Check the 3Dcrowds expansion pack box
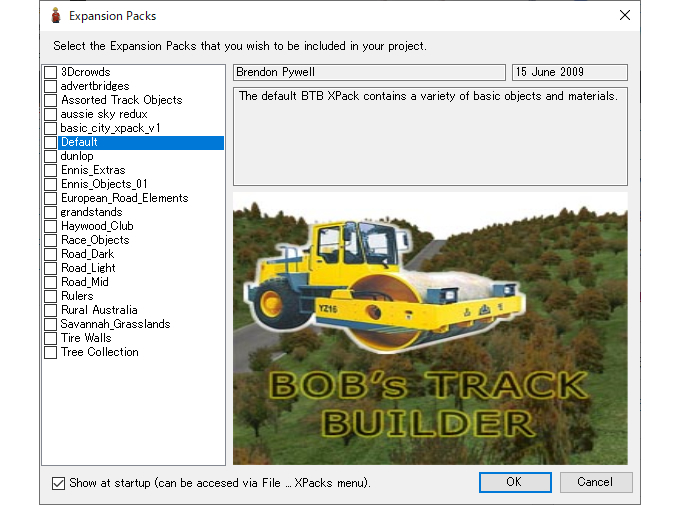The image size is (680, 505). pos(50,72)
